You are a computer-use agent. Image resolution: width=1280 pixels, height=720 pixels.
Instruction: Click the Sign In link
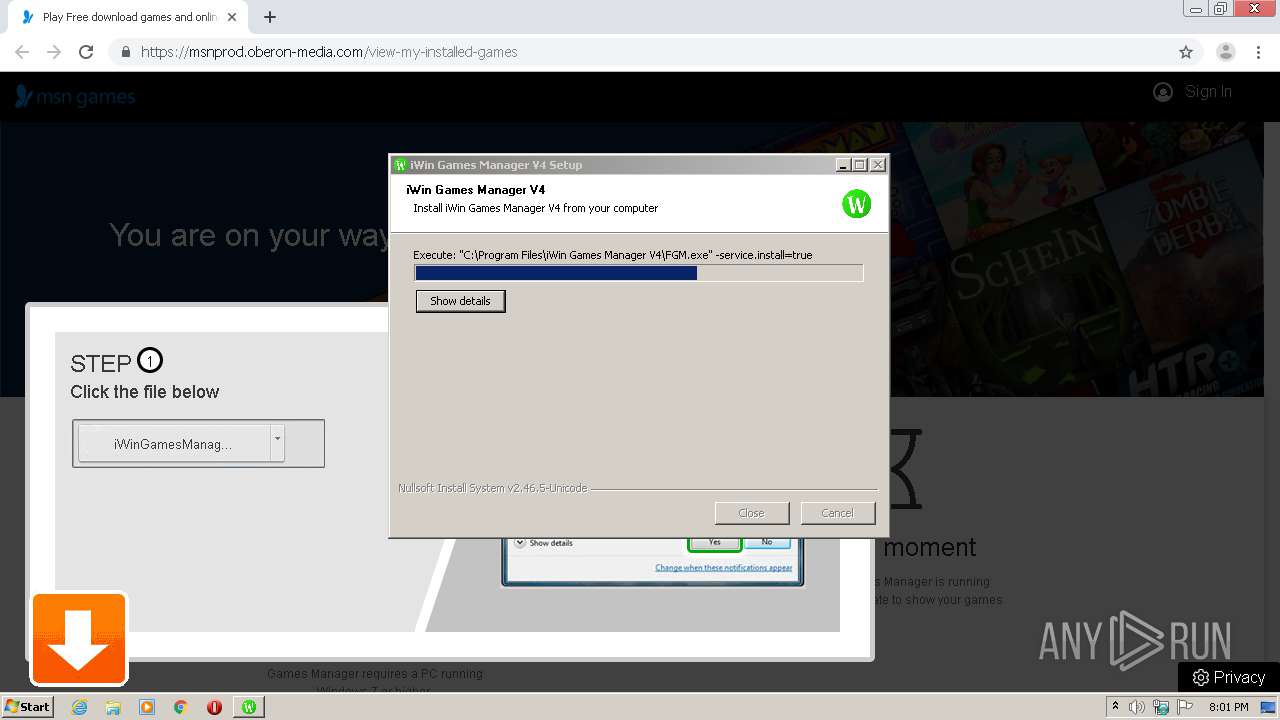click(x=1208, y=91)
